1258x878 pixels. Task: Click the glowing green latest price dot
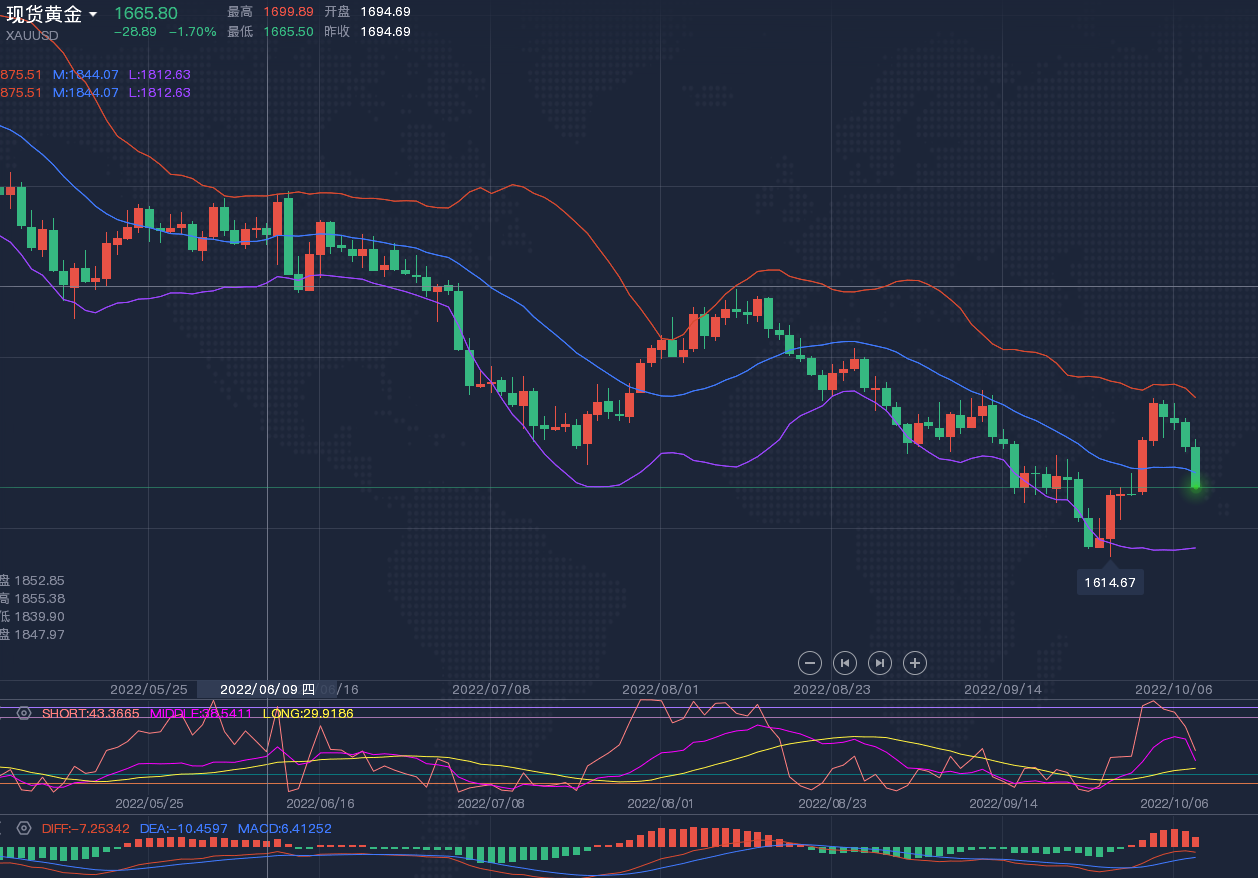[x=1195, y=486]
